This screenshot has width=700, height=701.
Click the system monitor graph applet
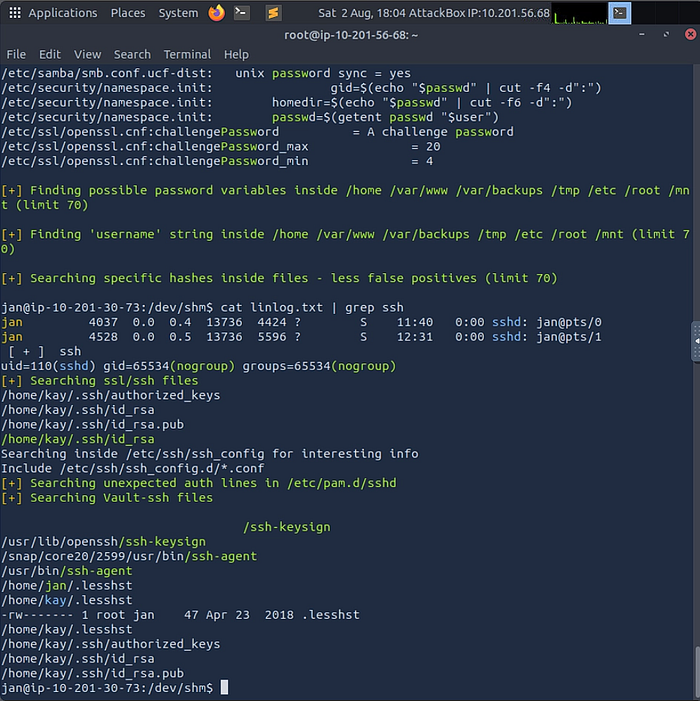[579, 13]
